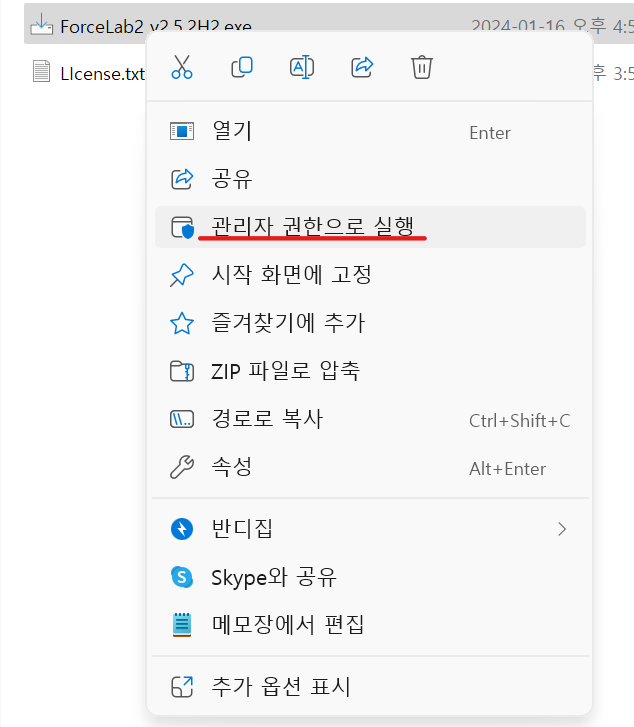This screenshot has width=634, height=727.
Task: Click the icon beside 추가 옵션 표시
Action: coord(182,687)
